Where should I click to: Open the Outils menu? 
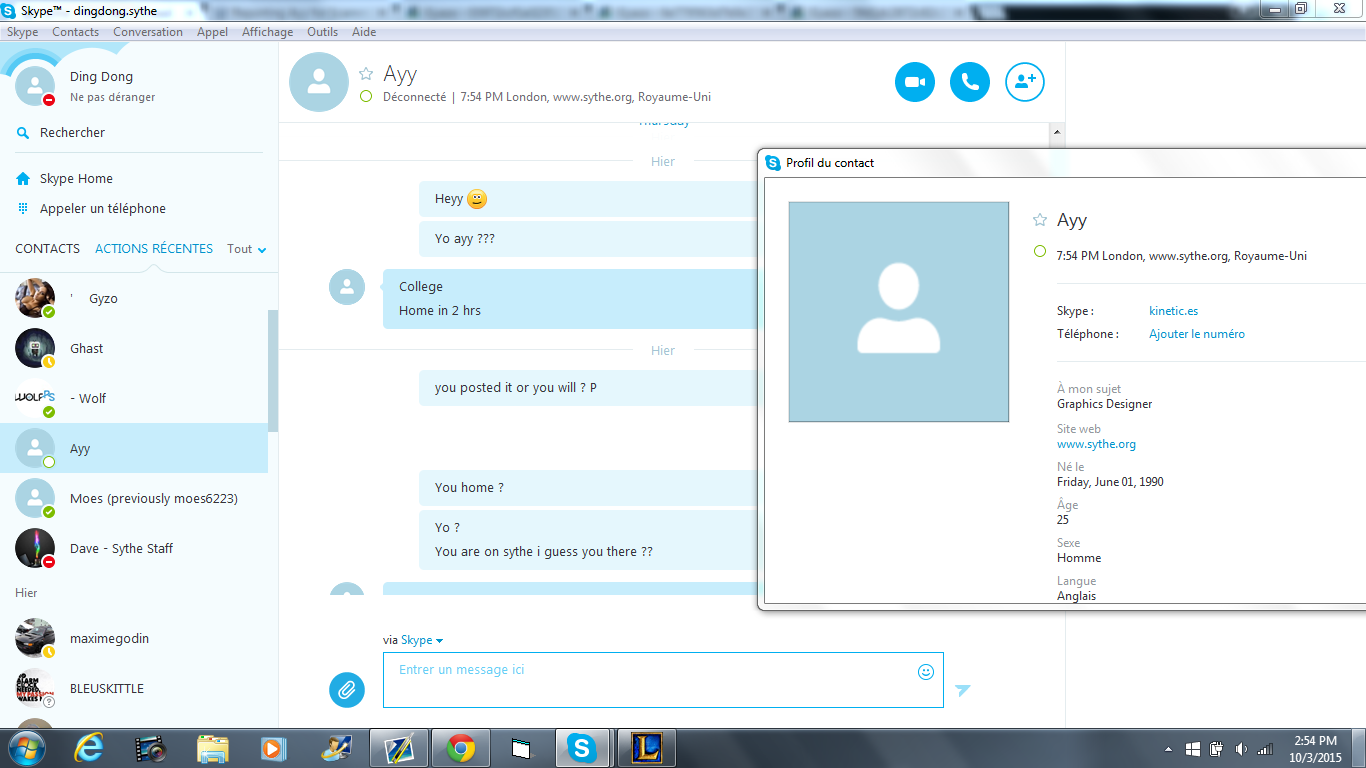[x=322, y=32]
